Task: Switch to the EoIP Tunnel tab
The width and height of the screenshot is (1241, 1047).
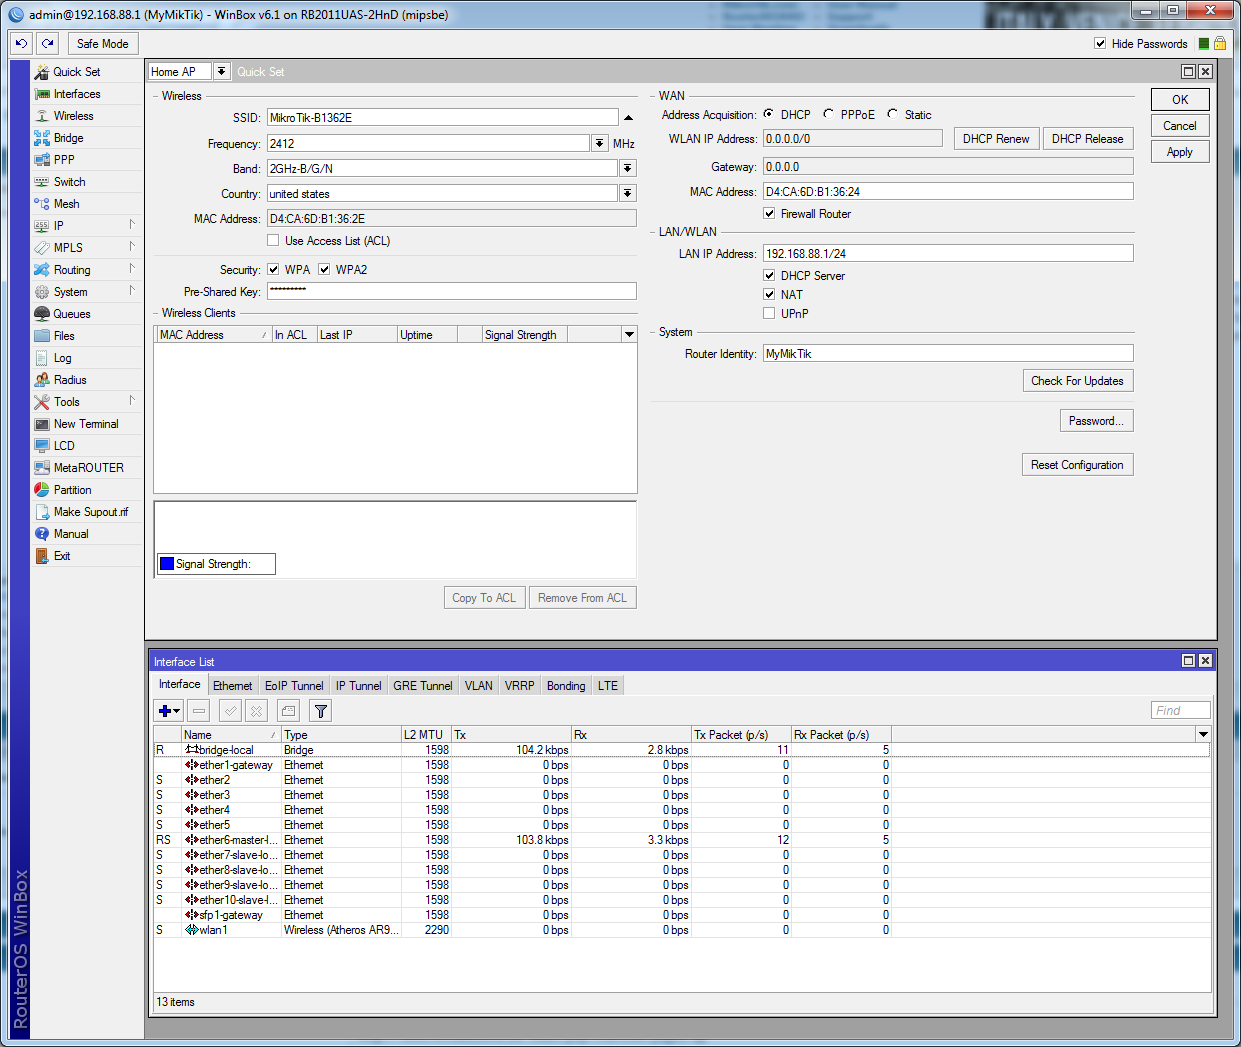Action: pos(294,686)
